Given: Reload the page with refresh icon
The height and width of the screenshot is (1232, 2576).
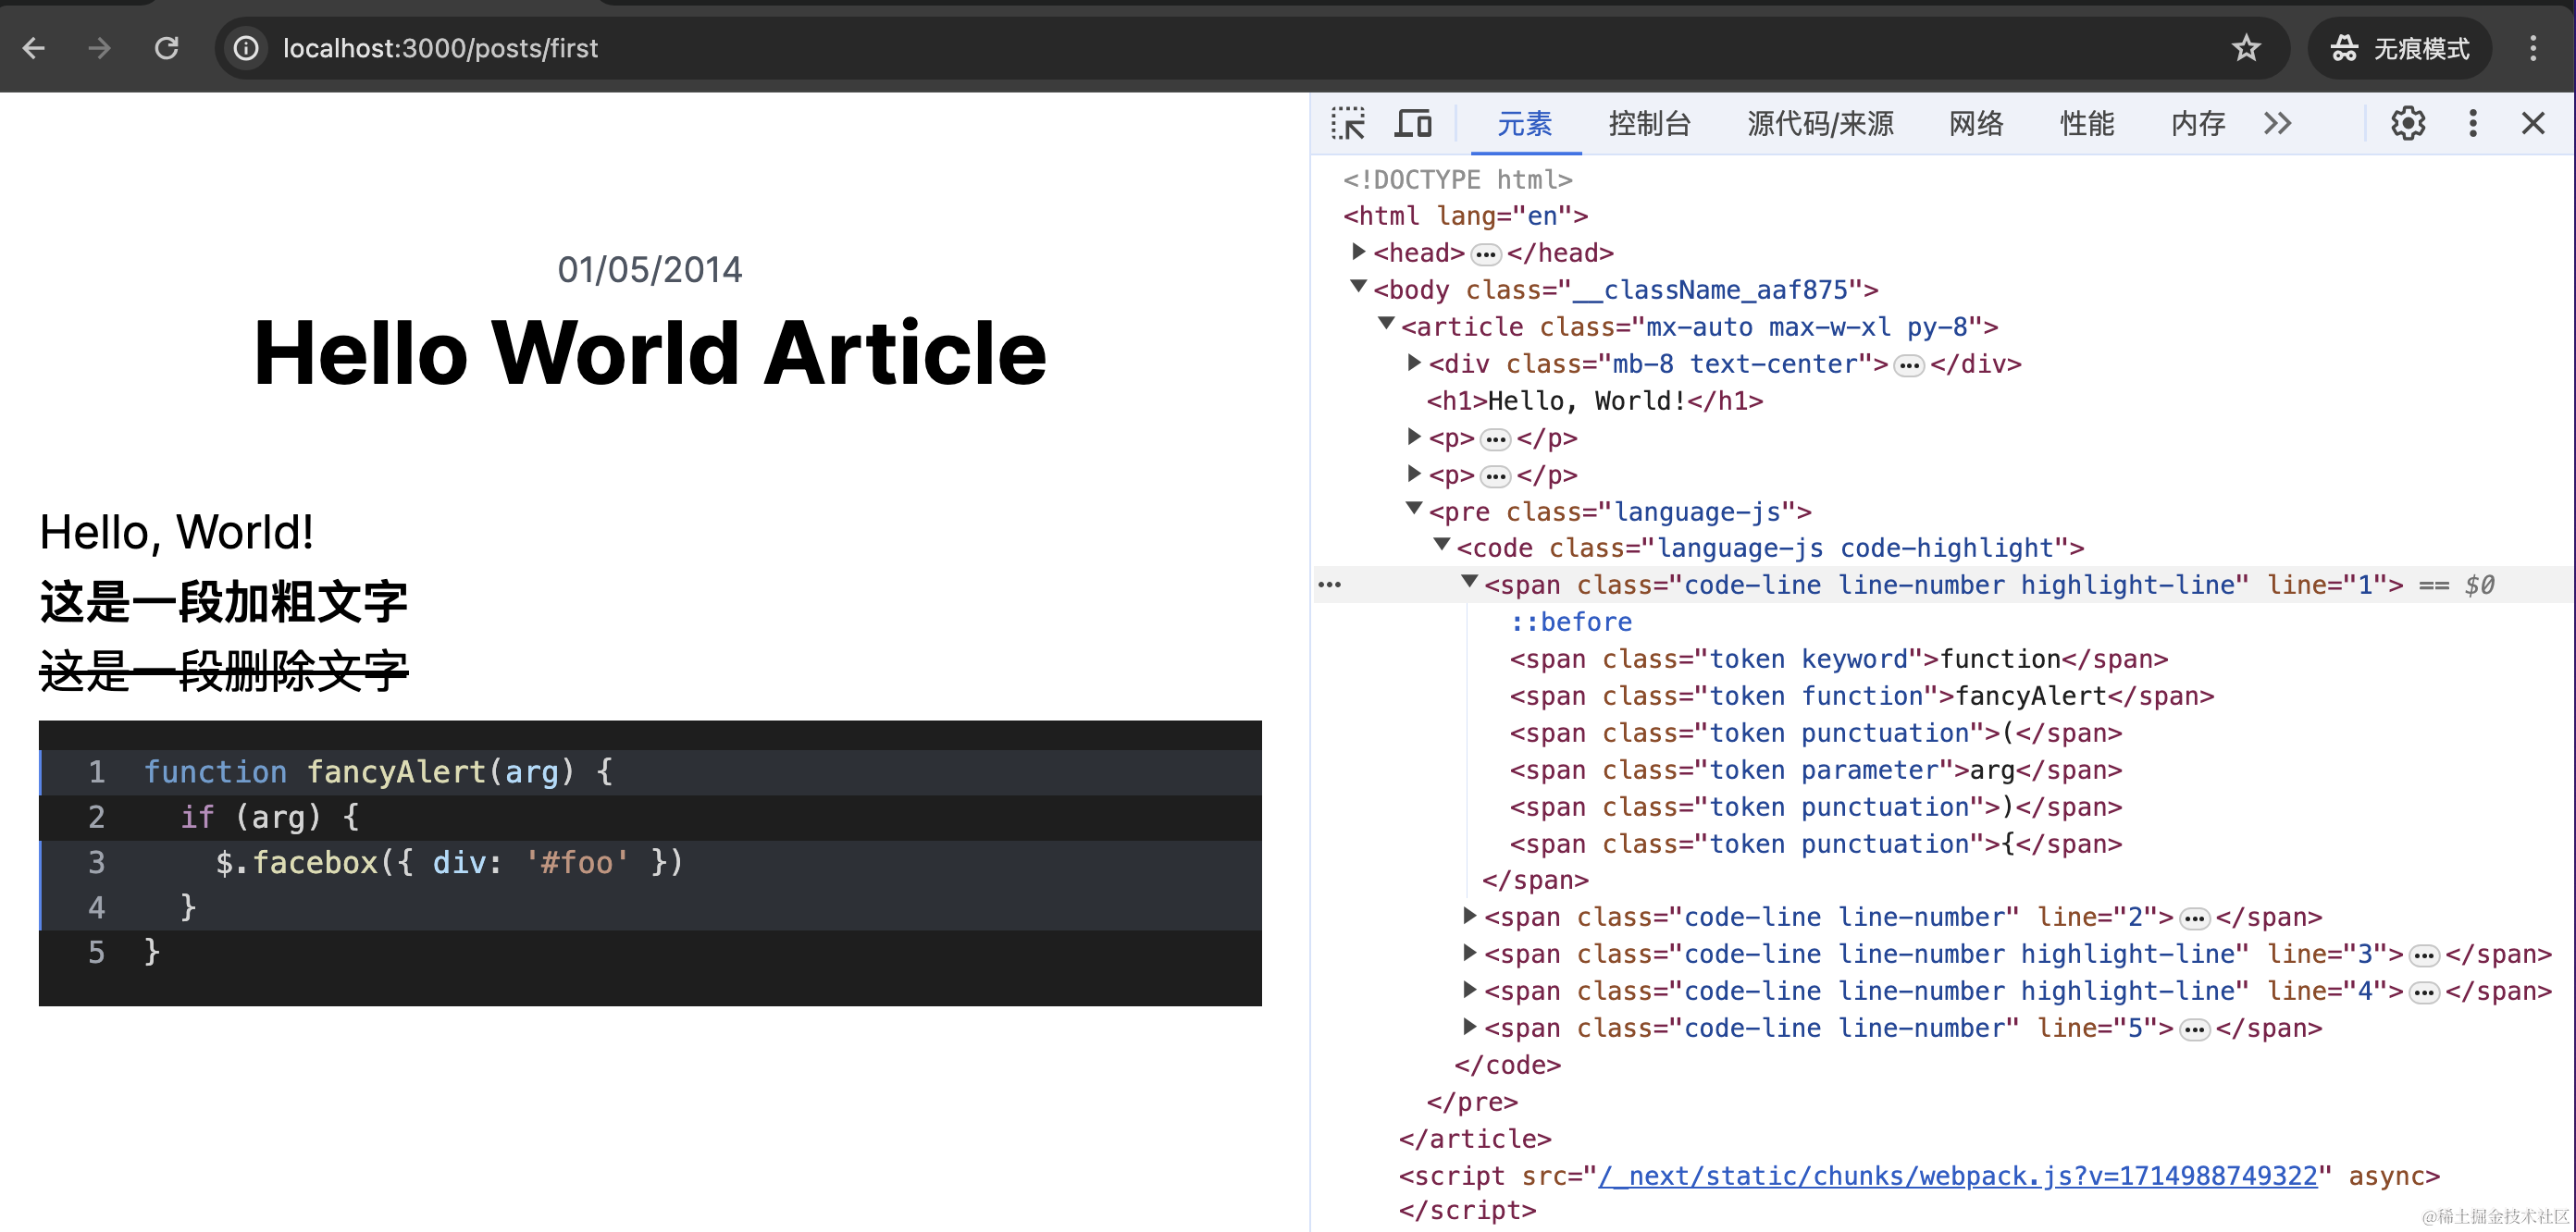Looking at the screenshot, I should click(x=166, y=48).
